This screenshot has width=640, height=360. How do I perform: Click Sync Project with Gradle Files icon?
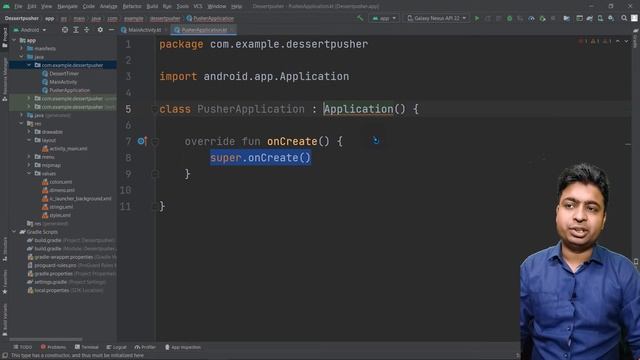pos(590,18)
